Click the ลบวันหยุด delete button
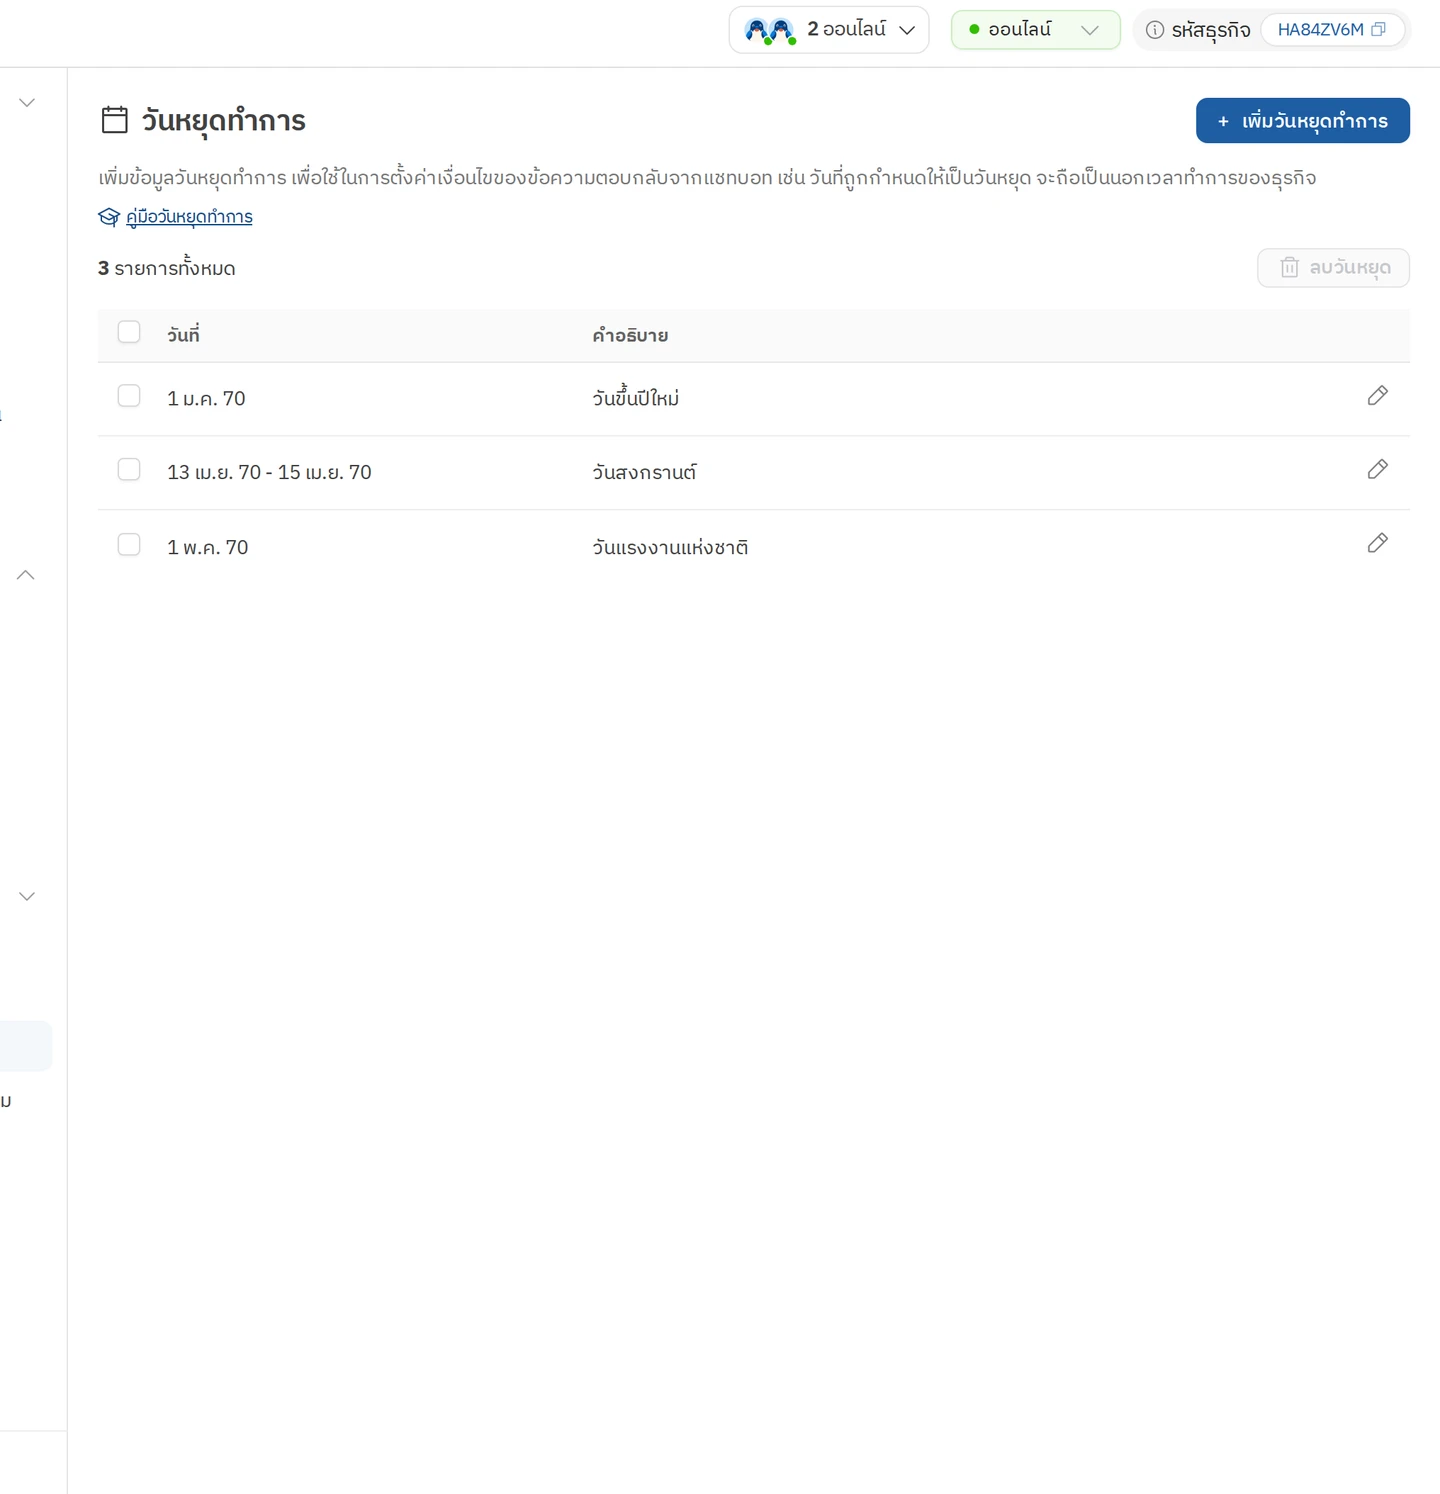The height and width of the screenshot is (1494, 1440). point(1333,268)
